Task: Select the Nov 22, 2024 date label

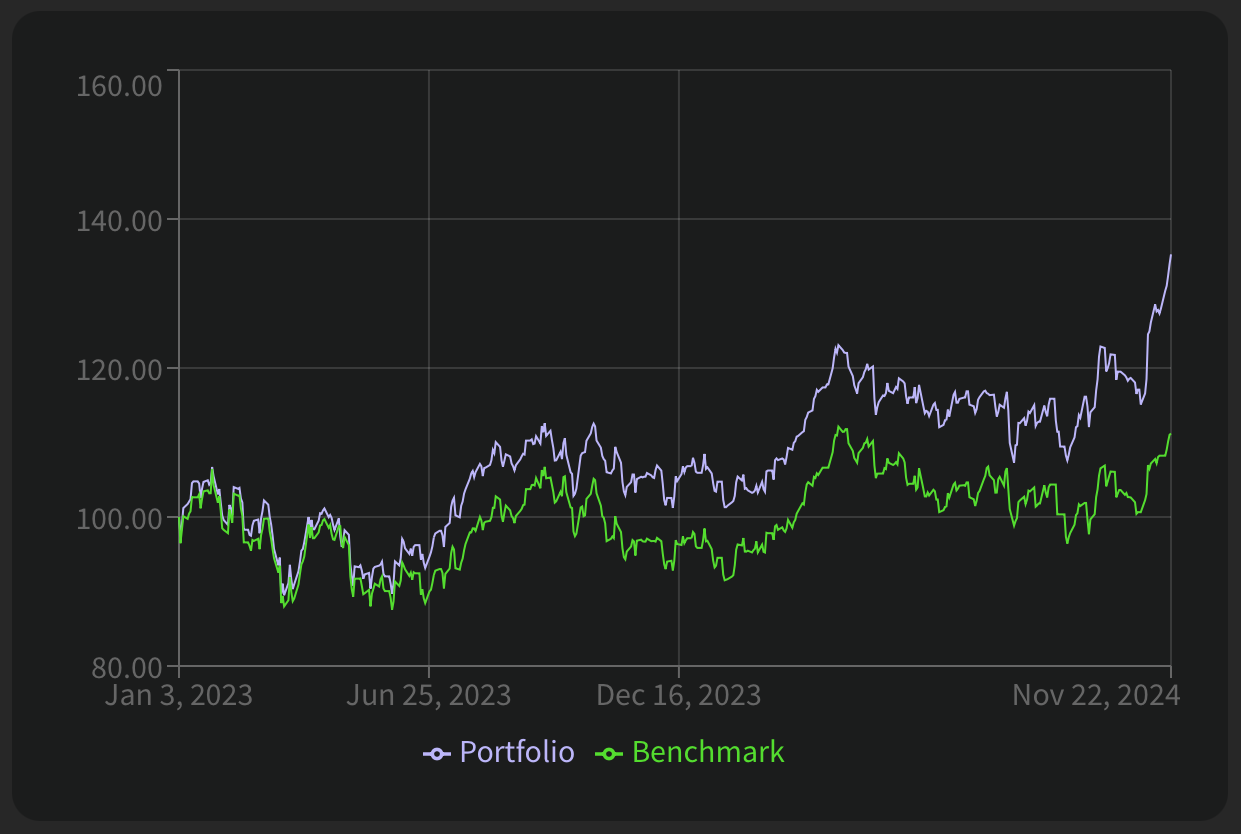Action: (1096, 694)
